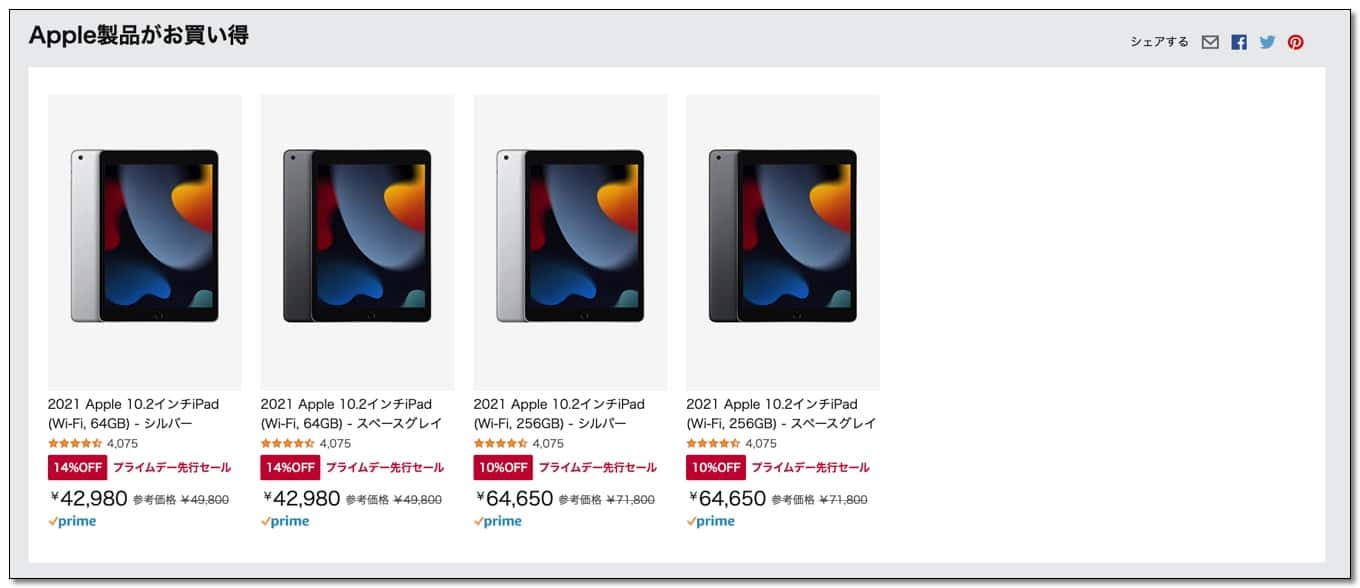Click the prime logo under 256GB Space Gray iPad
This screenshot has width=1360, height=588.
tap(711, 521)
